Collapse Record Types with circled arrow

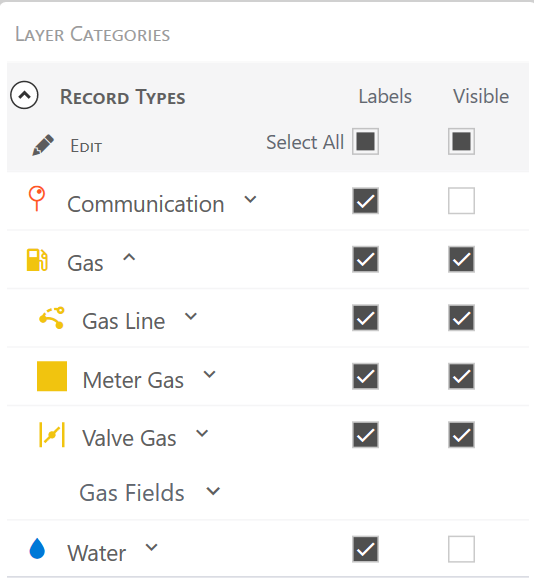point(24,95)
